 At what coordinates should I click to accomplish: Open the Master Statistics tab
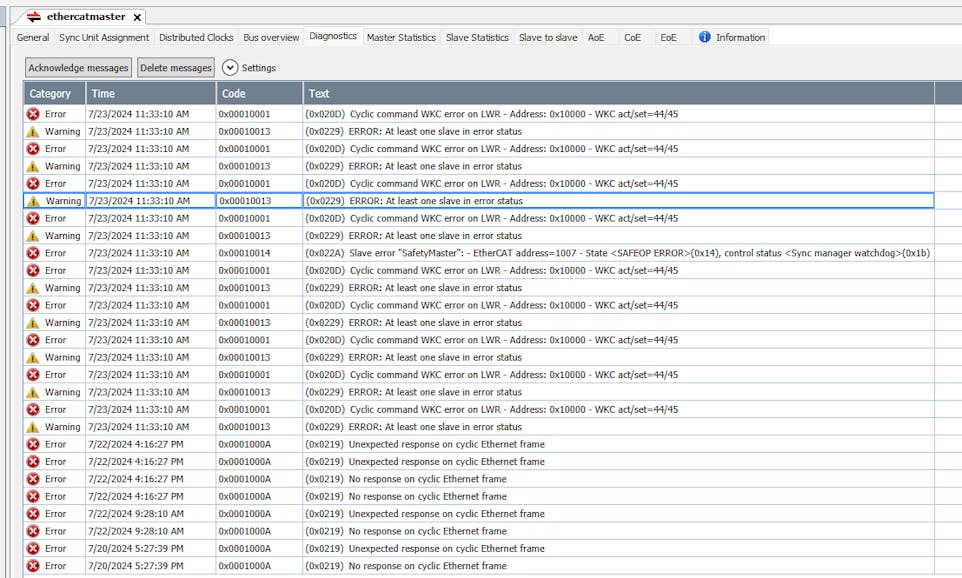coord(401,37)
